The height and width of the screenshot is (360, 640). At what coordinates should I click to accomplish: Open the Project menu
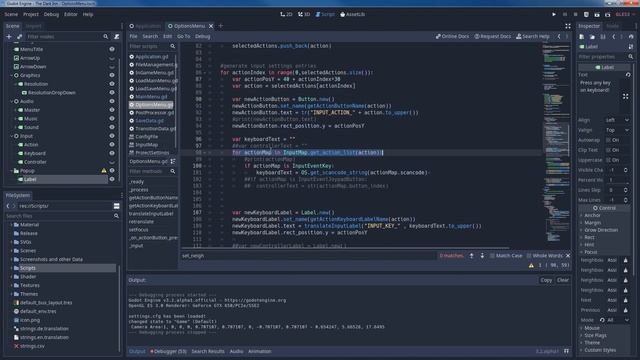[x=31, y=14]
